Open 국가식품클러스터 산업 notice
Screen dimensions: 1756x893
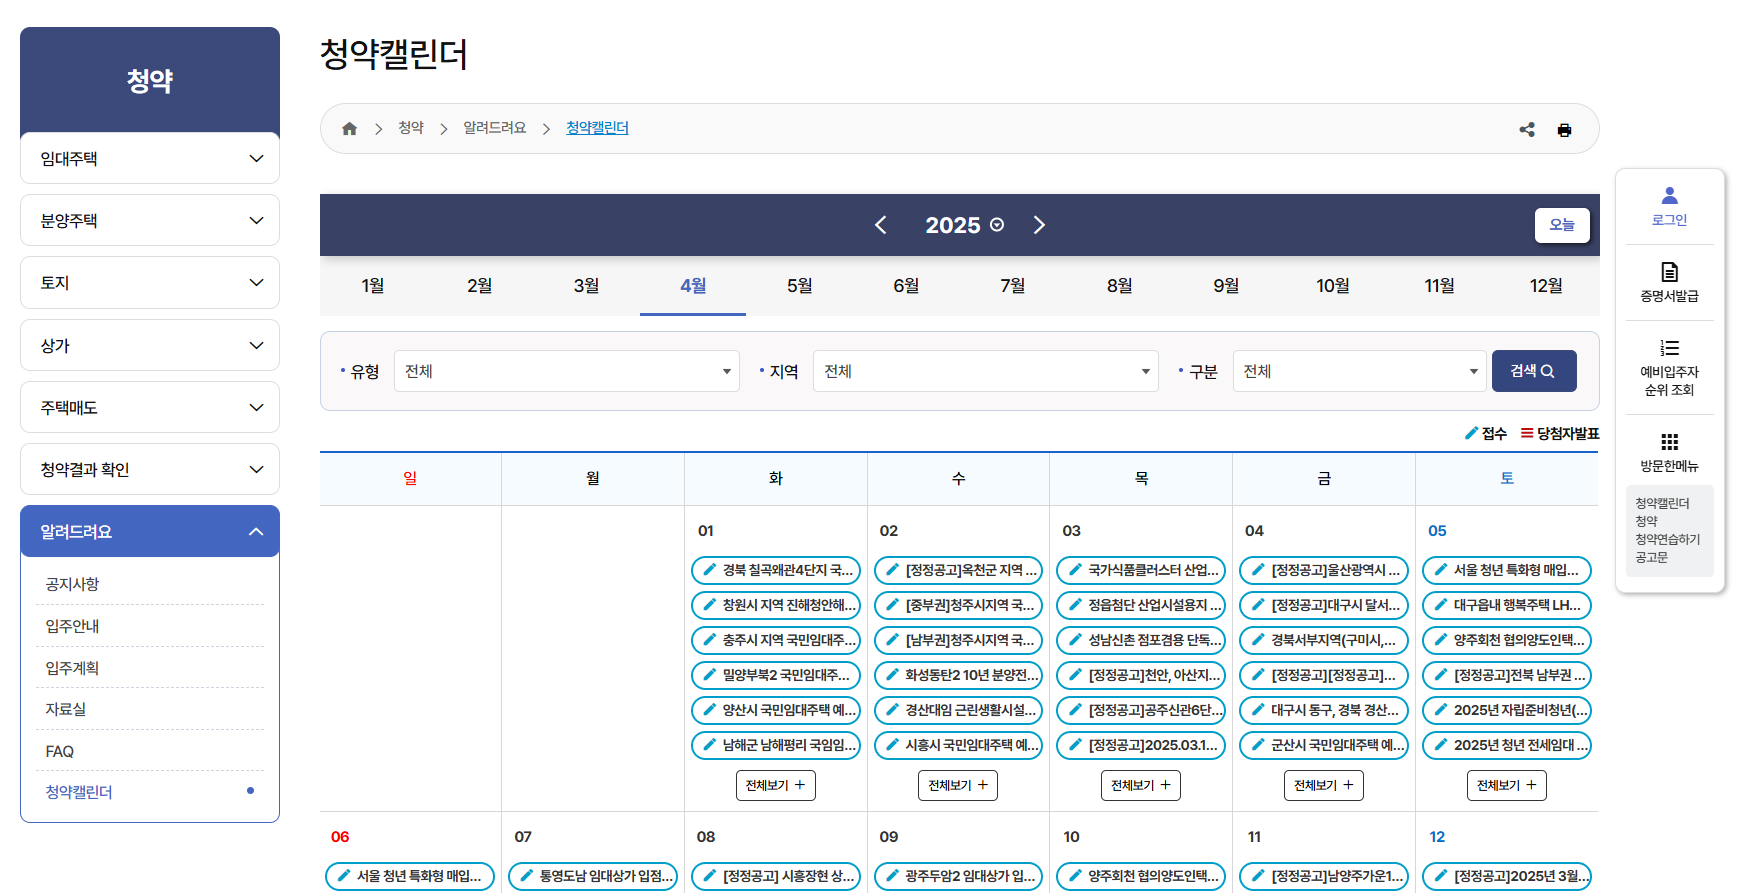[x=1141, y=570]
